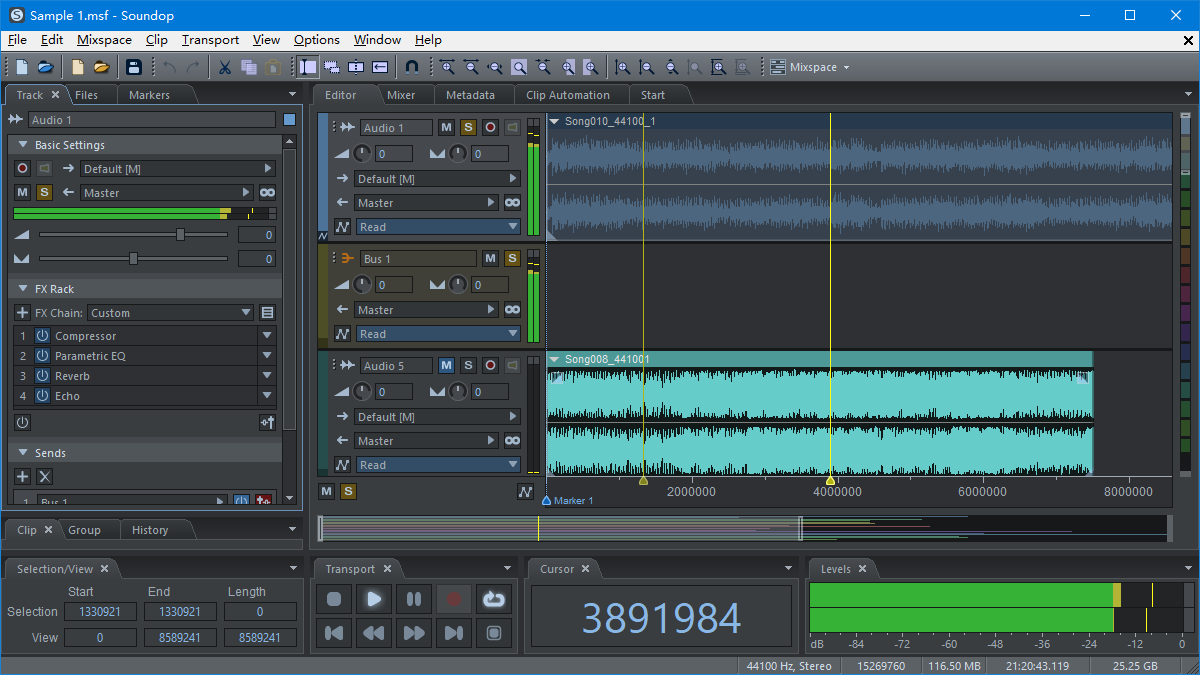Select the Magnet snap tool in the toolbar
The width and height of the screenshot is (1200, 675).
tap(411, 66)
